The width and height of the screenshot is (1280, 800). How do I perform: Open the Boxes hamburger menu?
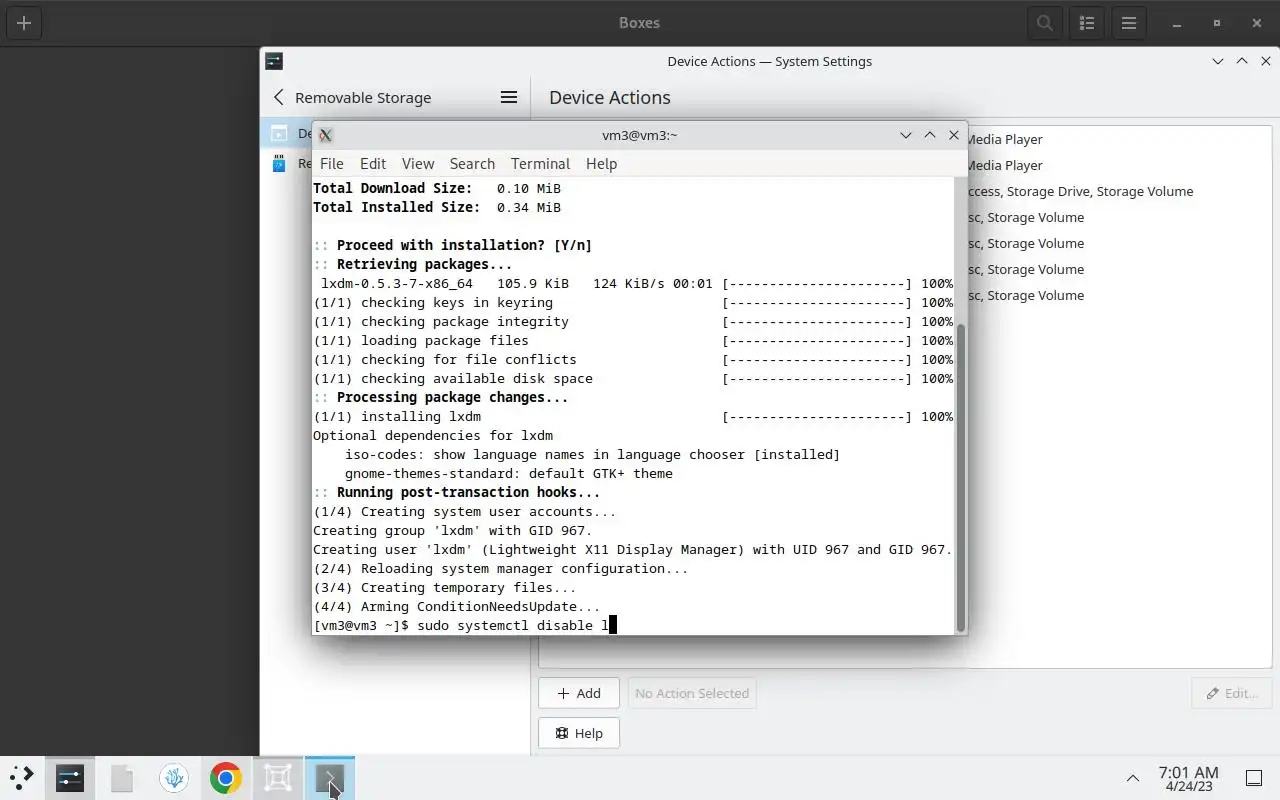tap(1129, 23)
